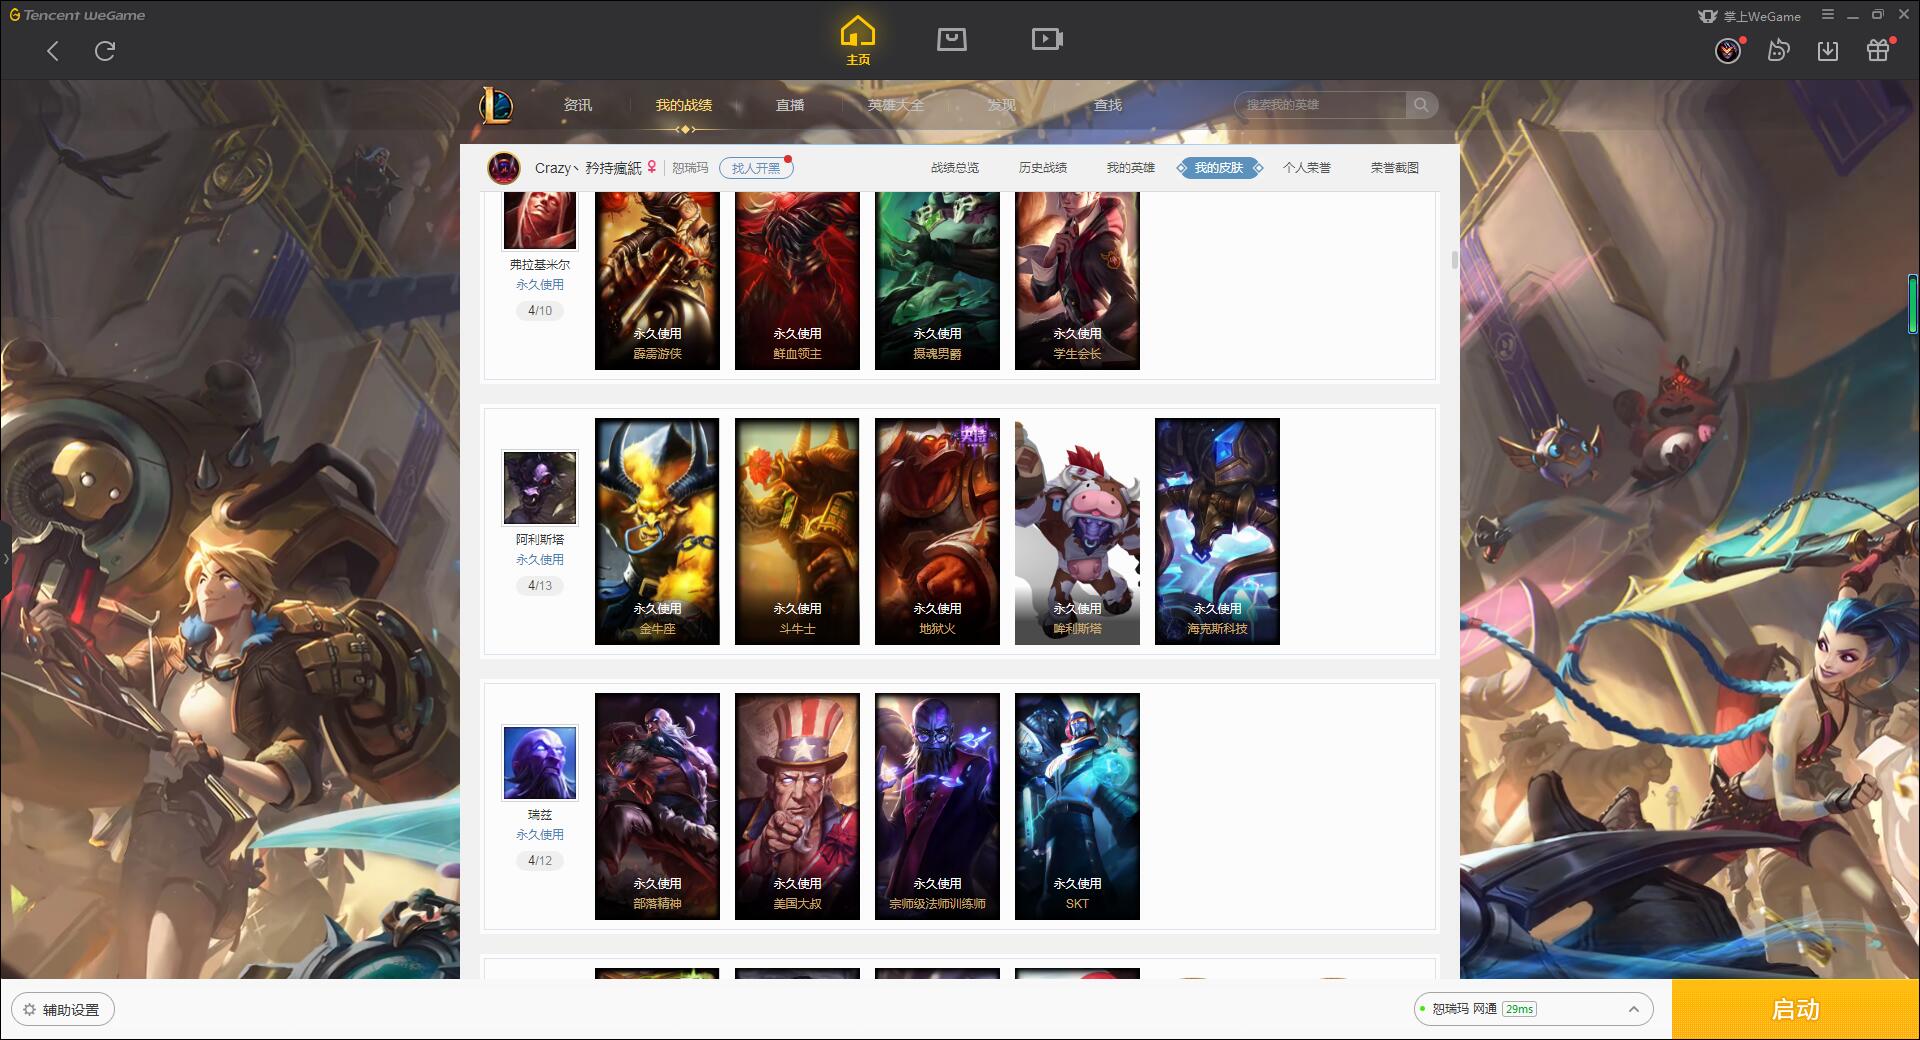Viewport: 1920px width, 1040px height.
Task: Open the 美国大叔 skin card
Action: [x=797, y=806]
